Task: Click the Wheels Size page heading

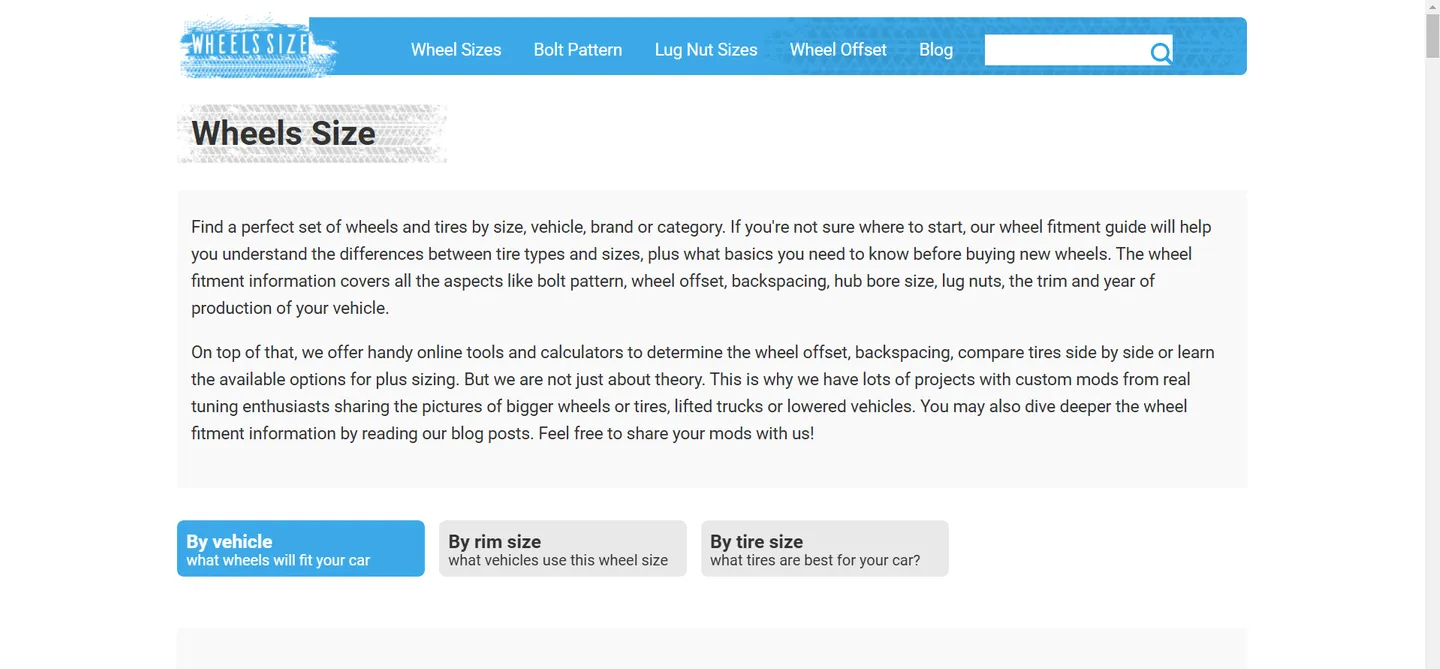Action: (x=283, y=133)
